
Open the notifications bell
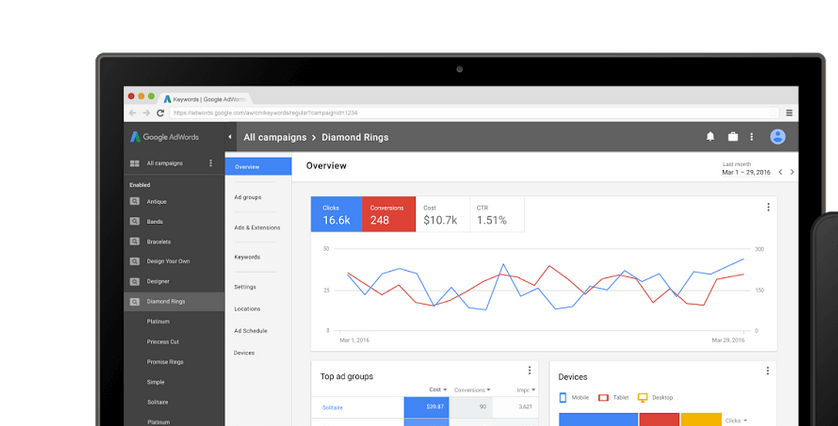tap(710, 137)
